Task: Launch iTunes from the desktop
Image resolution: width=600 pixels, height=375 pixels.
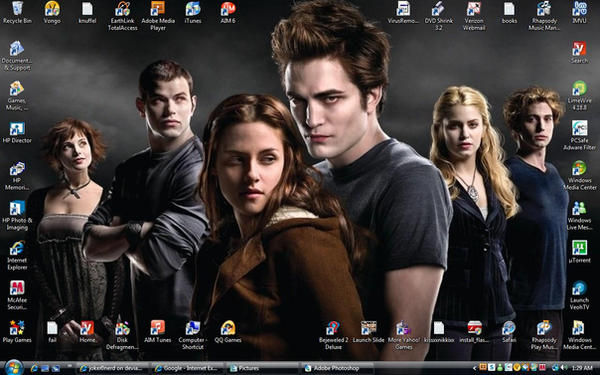Action: [193, 13]
